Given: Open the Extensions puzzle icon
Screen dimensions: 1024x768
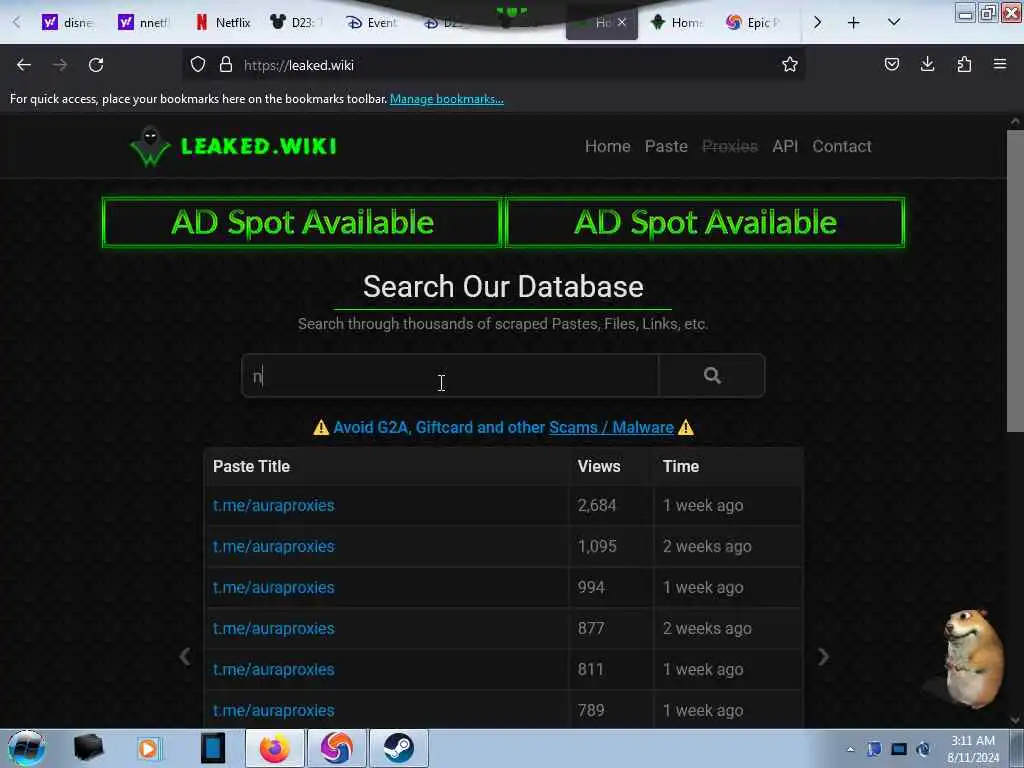Looking at the screenshot, I should [964, 64].
